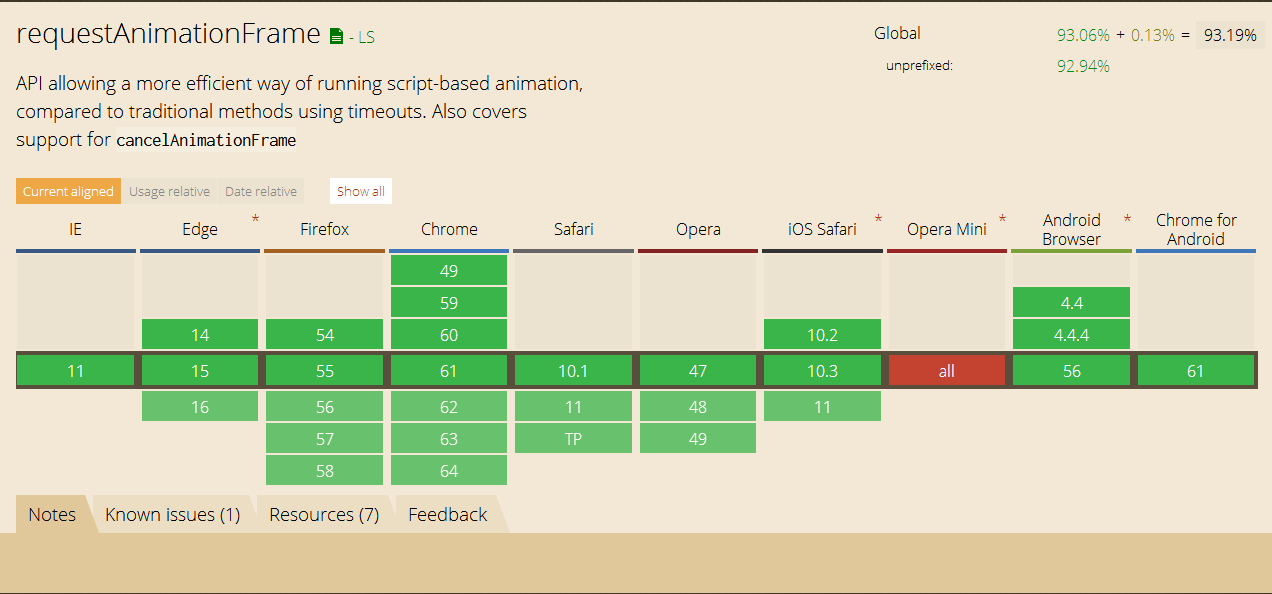Click the IE 11 support cell
Viewport: 1272px width, 594px height.
point(75,371)
